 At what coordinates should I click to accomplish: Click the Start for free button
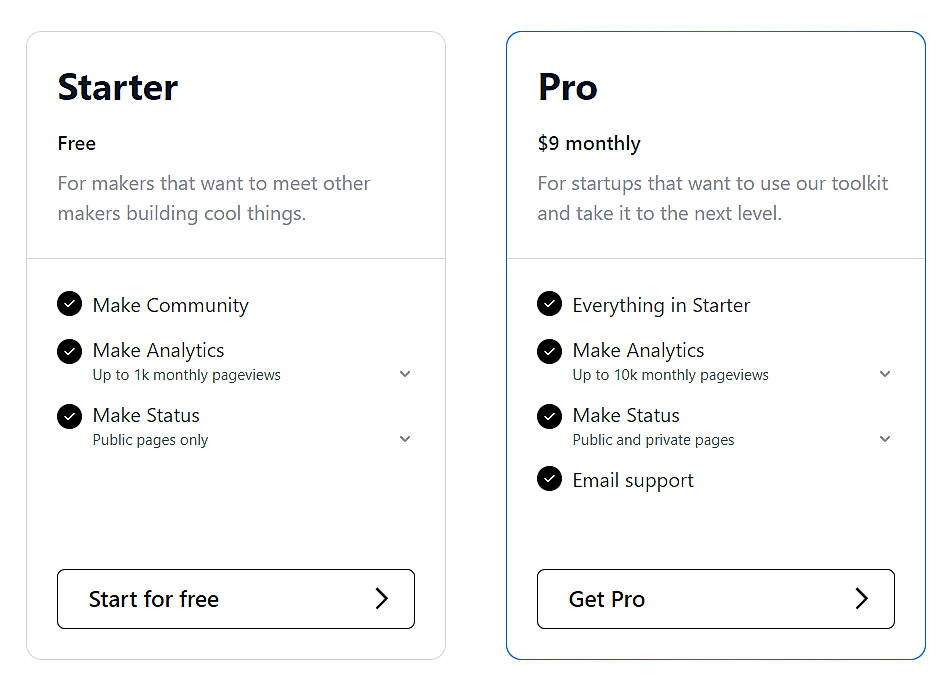(x=236, y=599)
